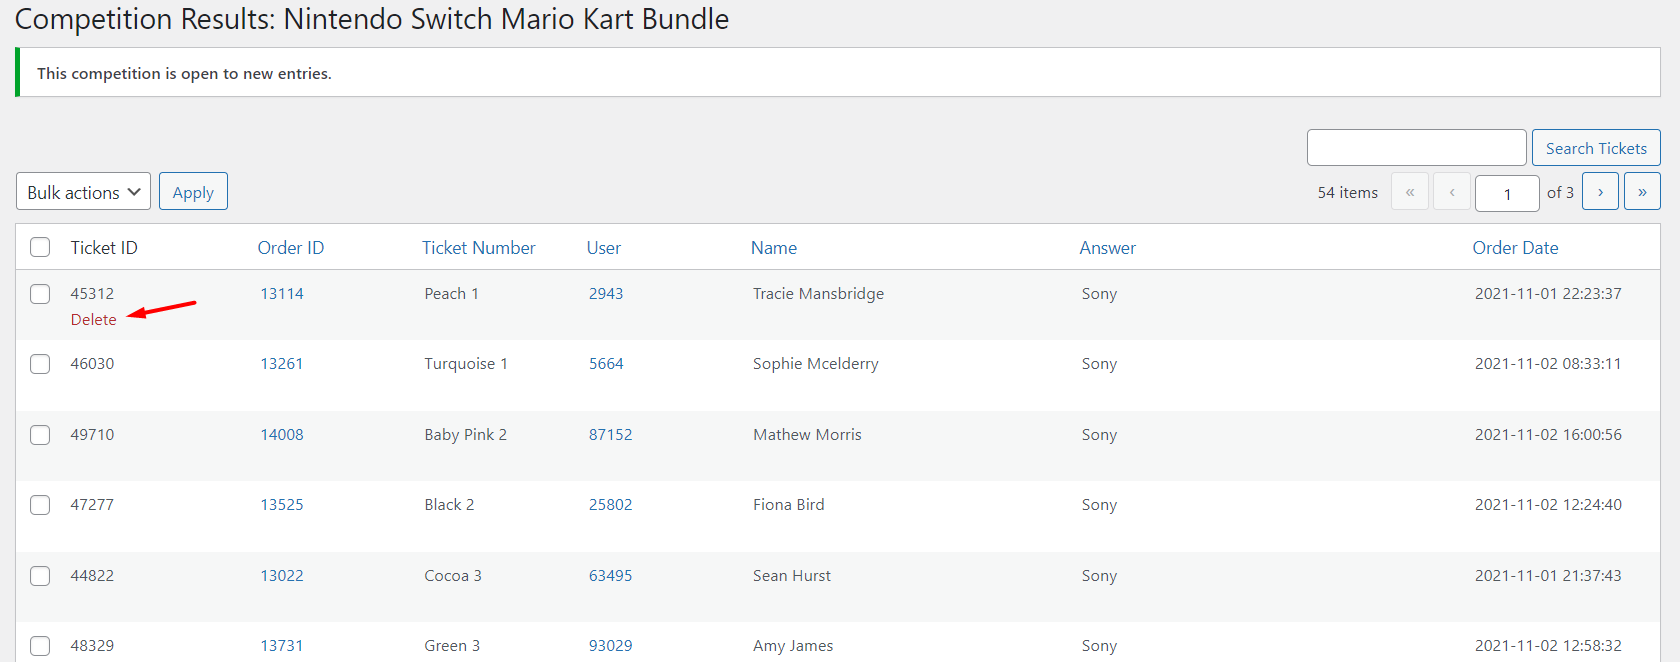Sort by User column header

click(x=603, y=248)
